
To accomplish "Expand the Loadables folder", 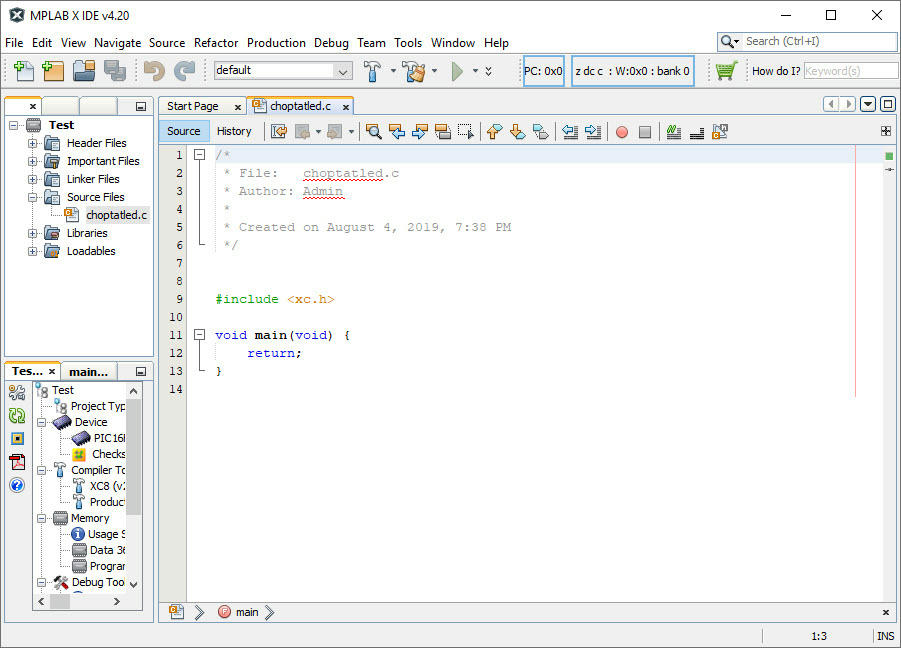I will (33, 251).
